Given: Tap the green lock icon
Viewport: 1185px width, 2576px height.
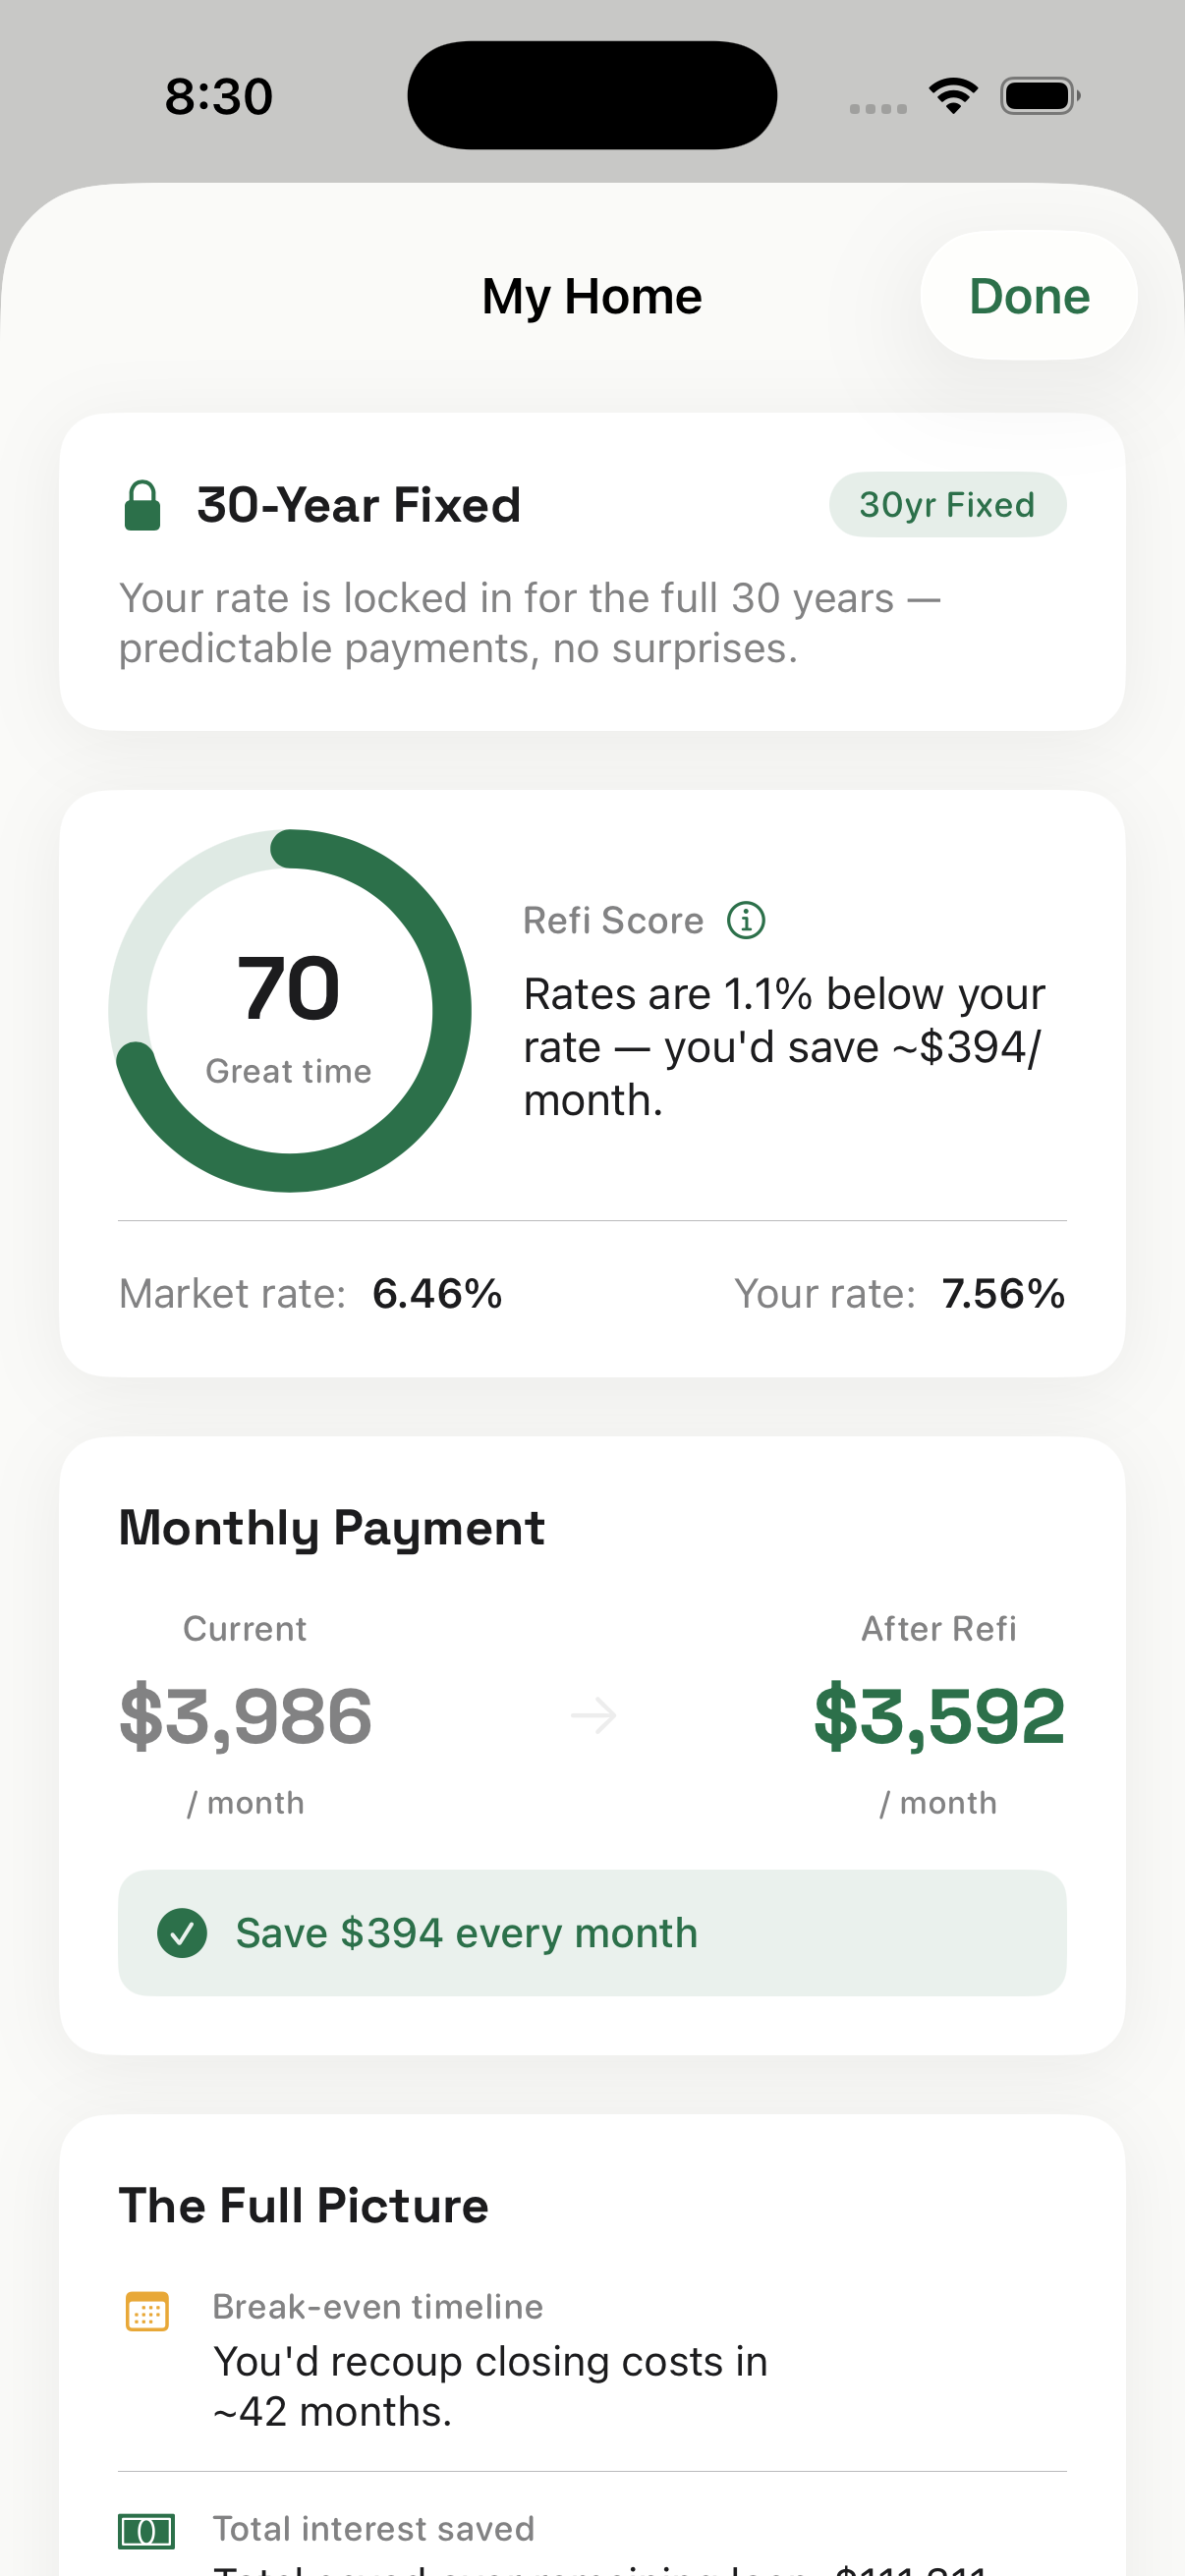Looking at the screenshot, I should pyautogui.click(x=142, y=505).
